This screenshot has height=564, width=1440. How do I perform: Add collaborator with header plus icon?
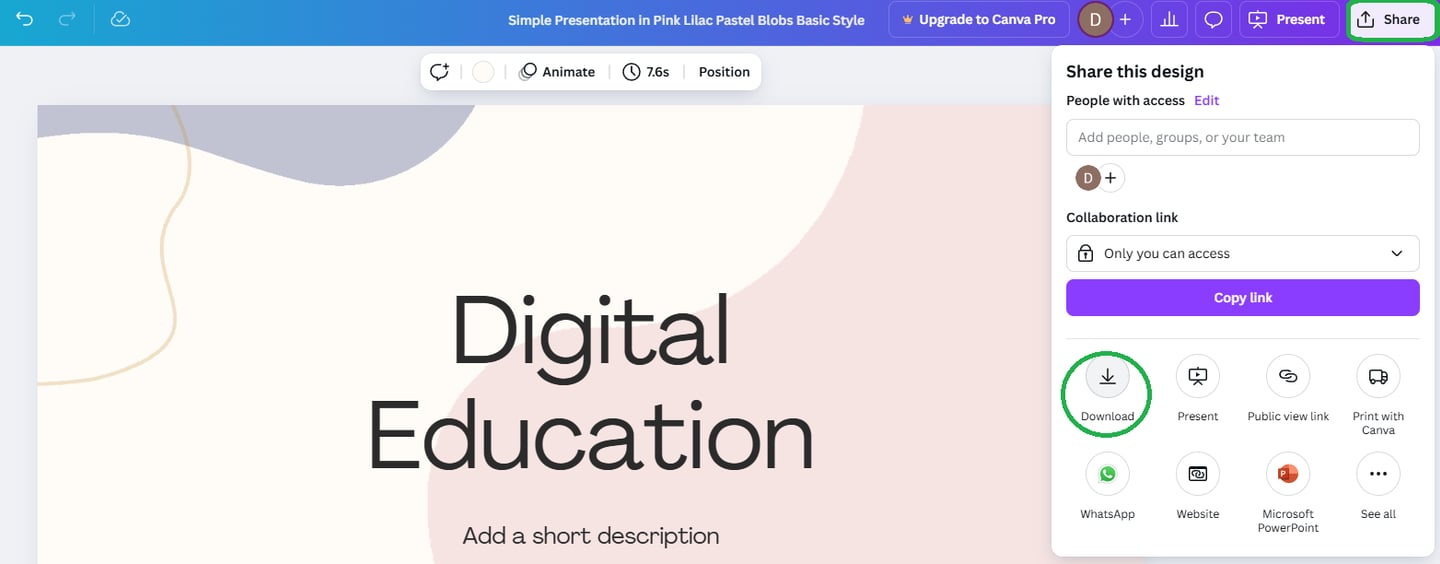[1126, 19]
